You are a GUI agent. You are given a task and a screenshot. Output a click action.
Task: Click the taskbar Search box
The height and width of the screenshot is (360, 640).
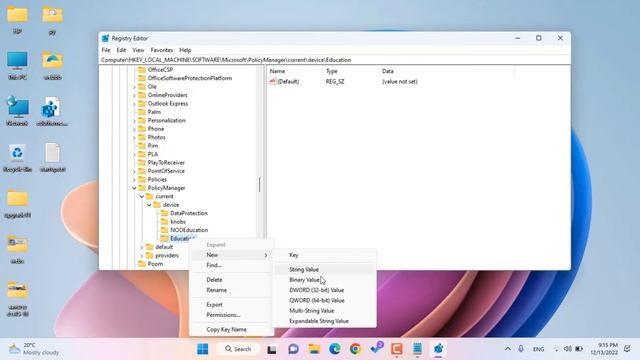(238, 349)
